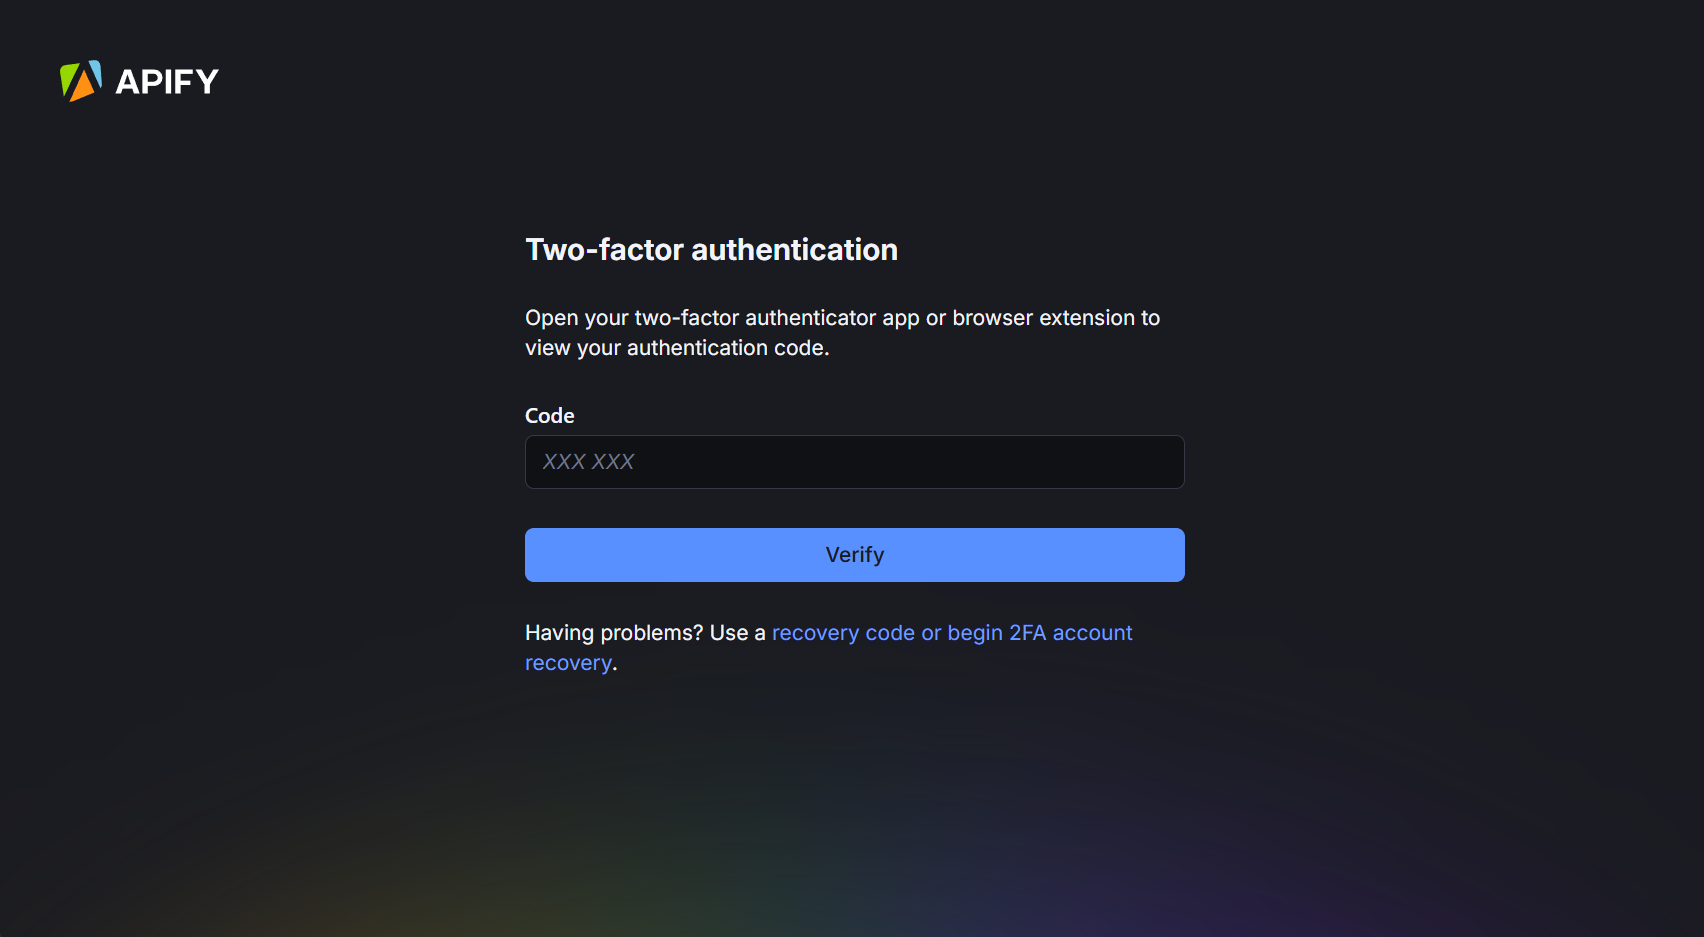Click the word recovery in the link text
This screenshot has height=937, width=1704.
(x=568, y=662)
